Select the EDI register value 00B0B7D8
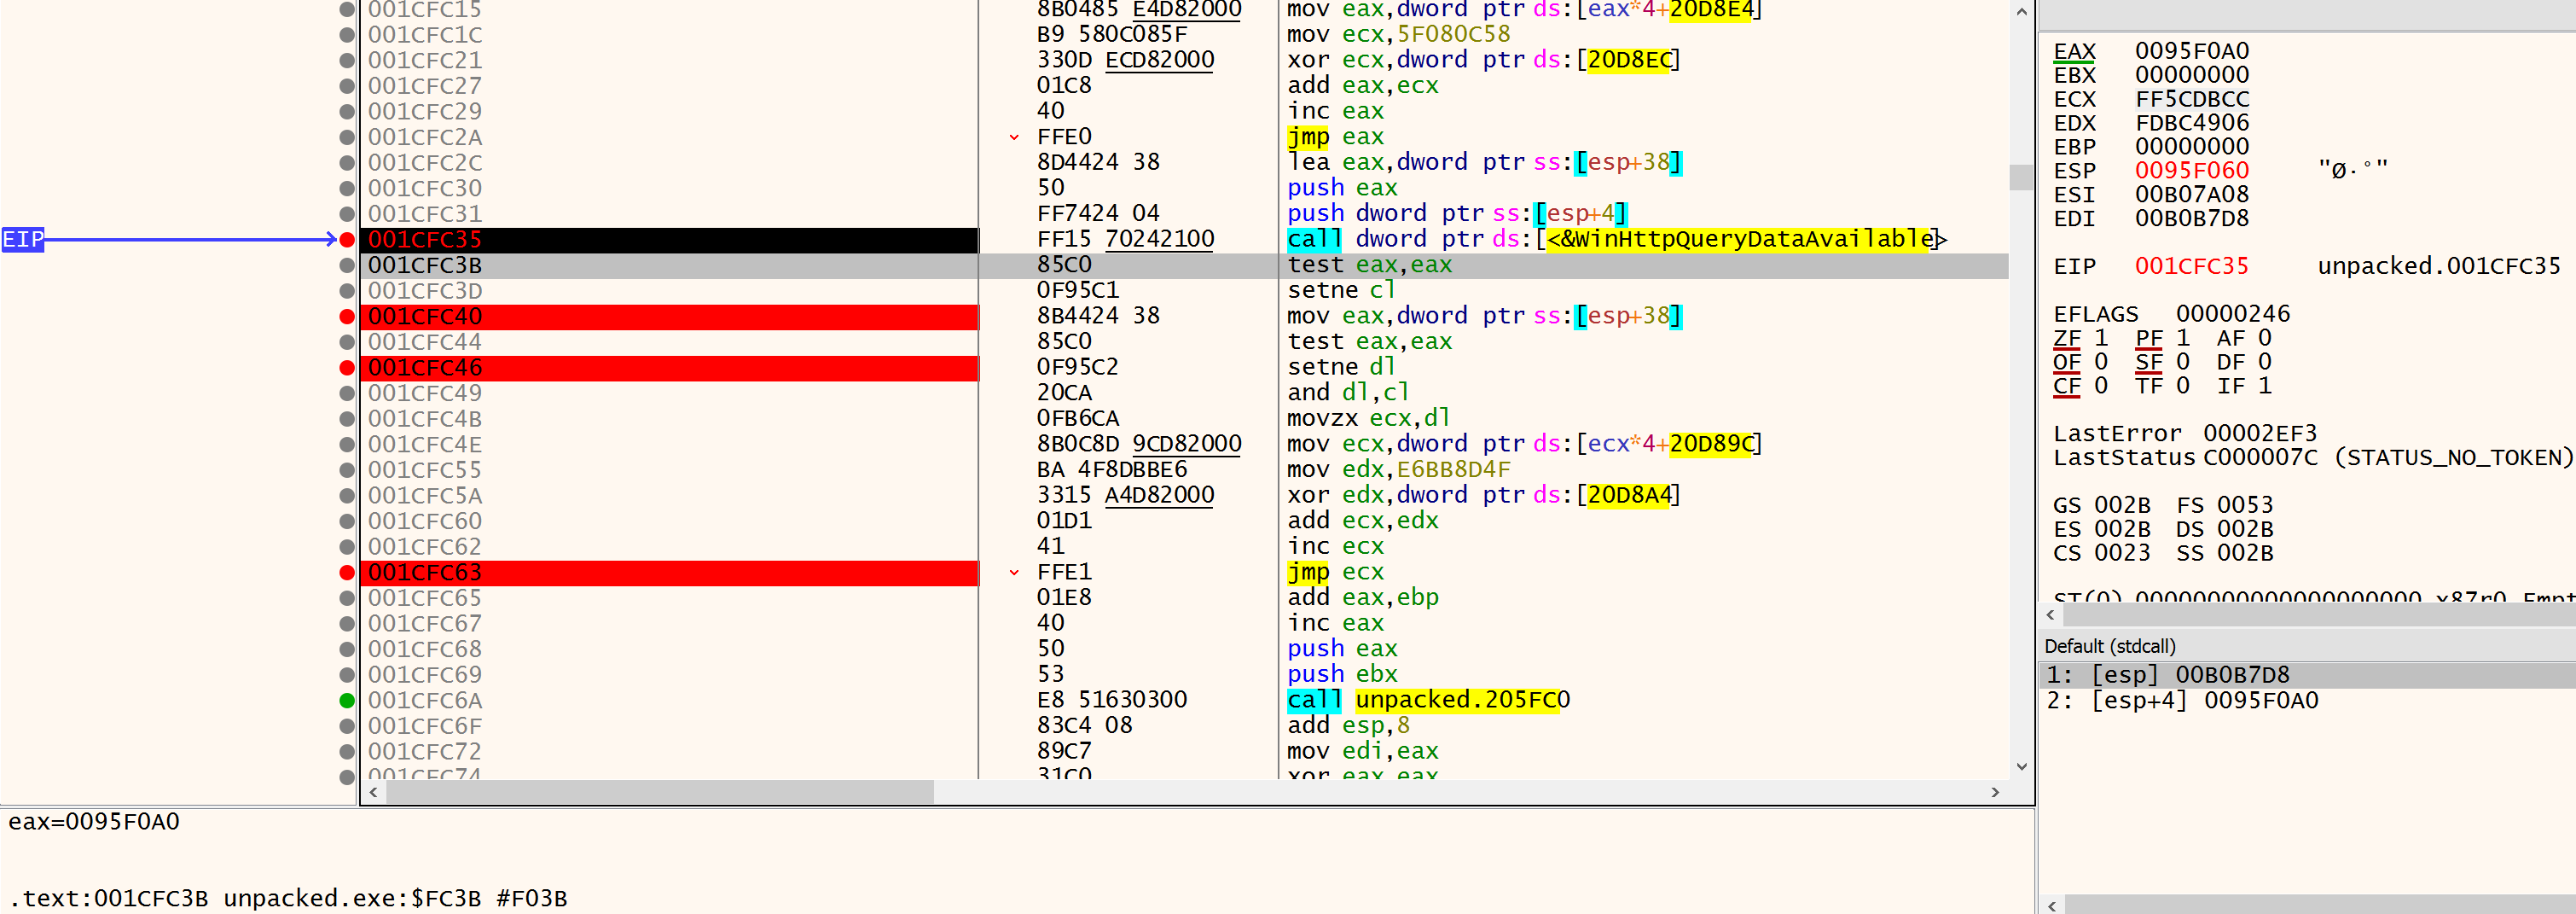2576x914 pixels. point(2192,219)
